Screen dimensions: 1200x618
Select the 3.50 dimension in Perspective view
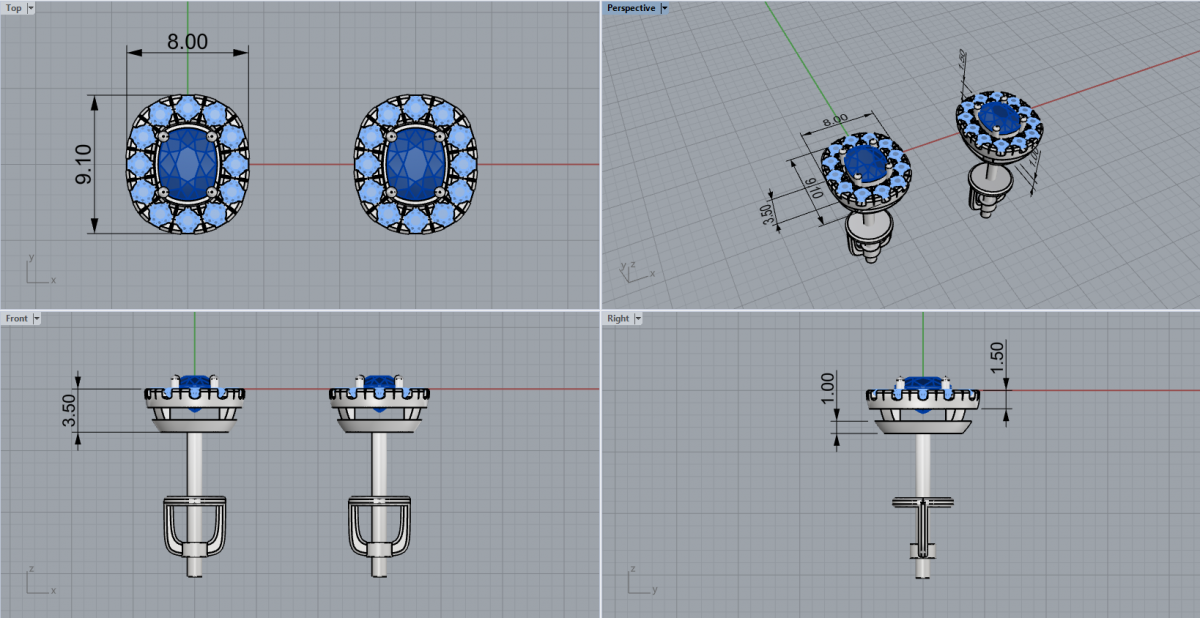coord(768,214)
